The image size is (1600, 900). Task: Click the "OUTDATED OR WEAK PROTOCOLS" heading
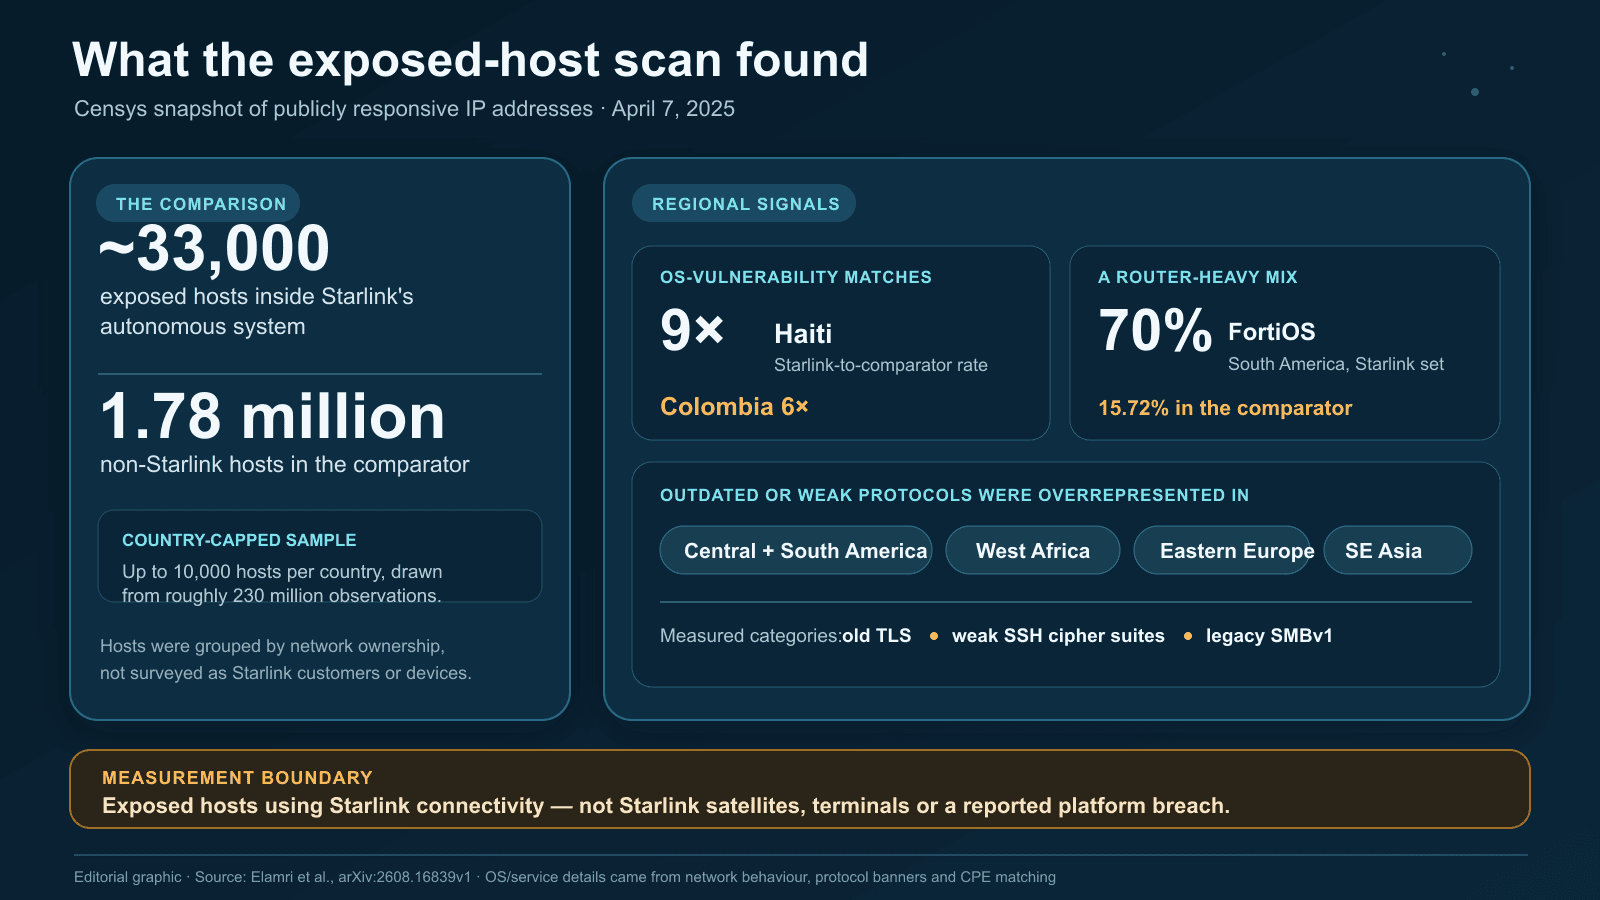(x=954, y=495)
